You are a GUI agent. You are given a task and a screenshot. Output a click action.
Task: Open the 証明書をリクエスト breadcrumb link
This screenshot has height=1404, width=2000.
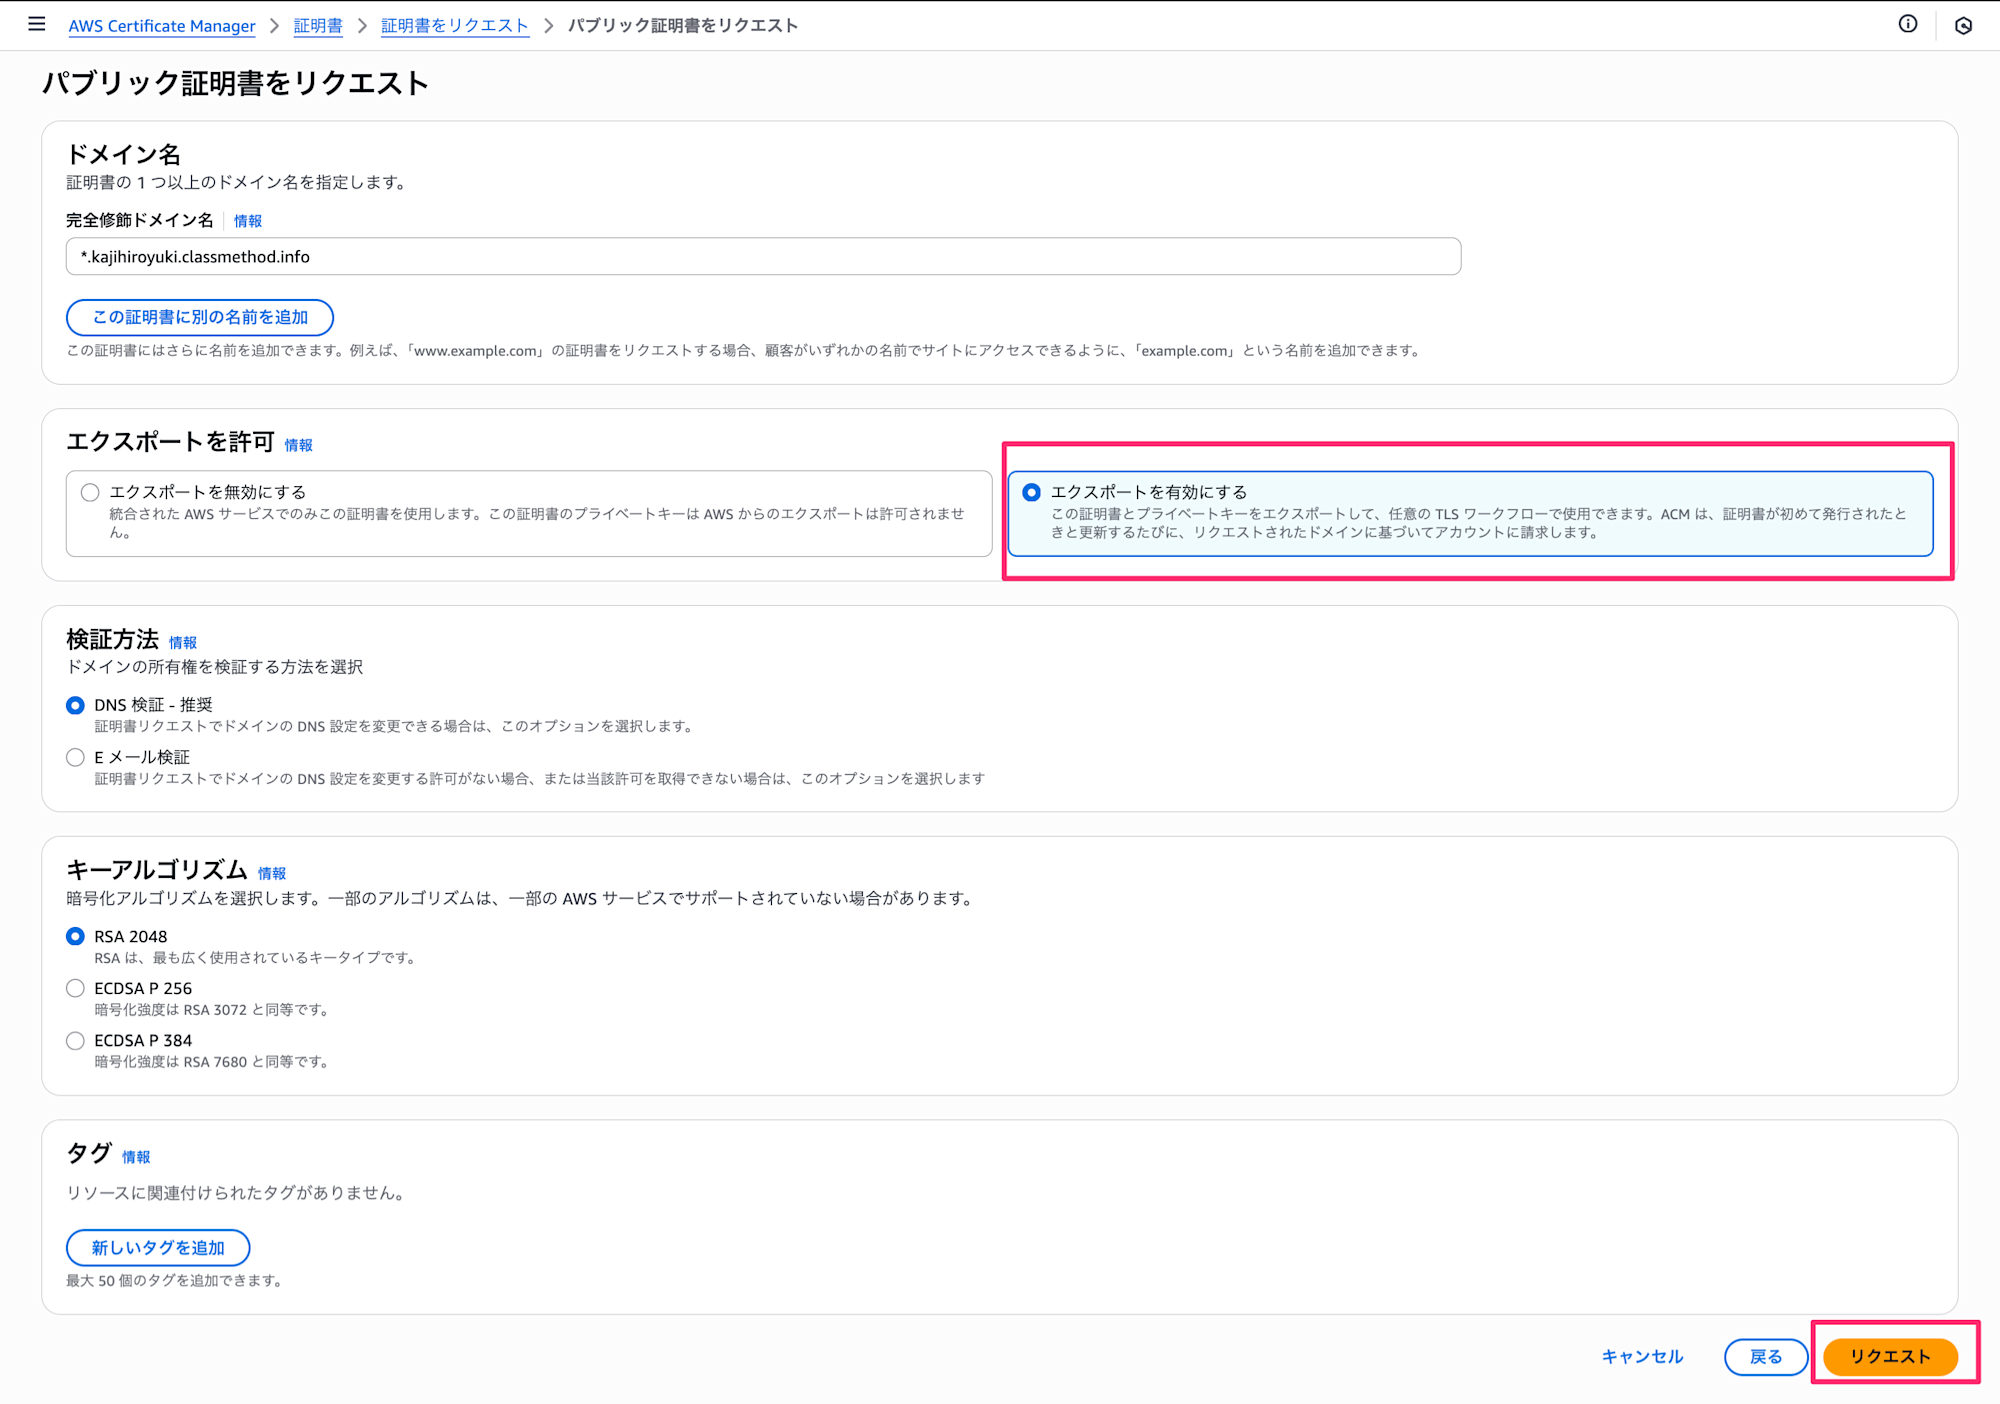click(x=455, y=26)
